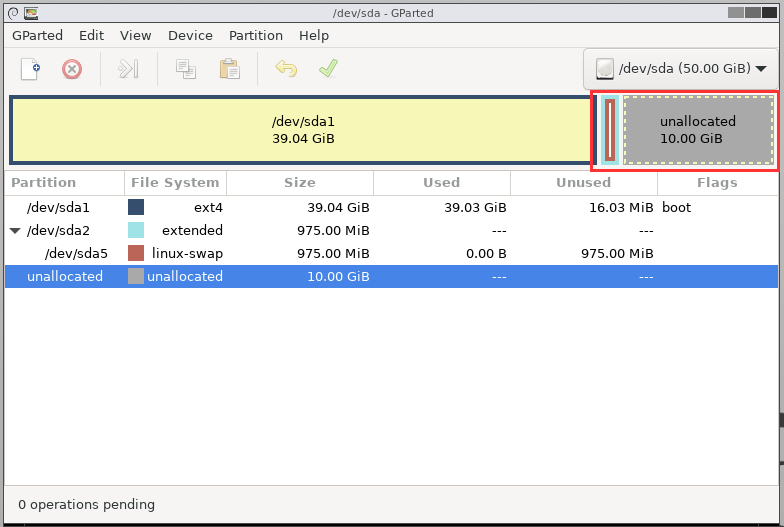Click the linux-swap file system label
784x527 pixels.
tap(188, 254)
